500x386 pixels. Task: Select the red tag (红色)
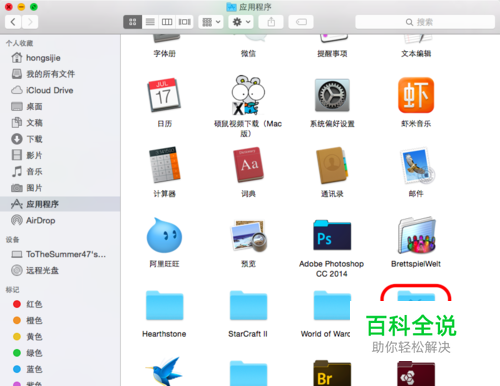[60, 304]
